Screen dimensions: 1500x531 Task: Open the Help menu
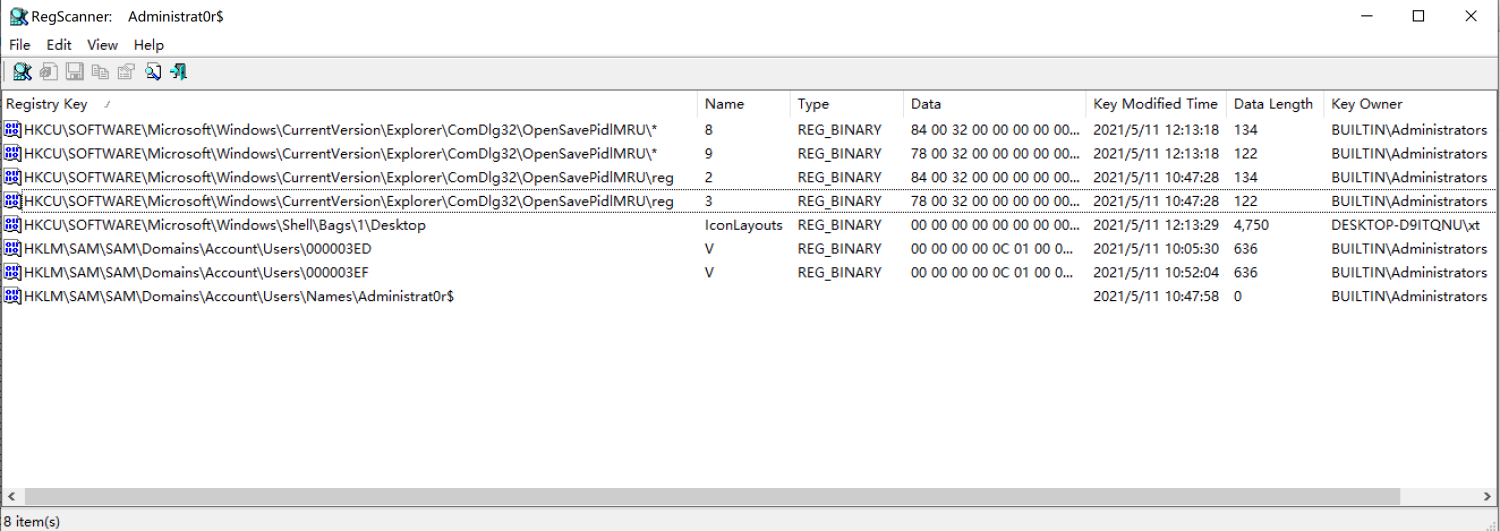[x=149, y=45]
